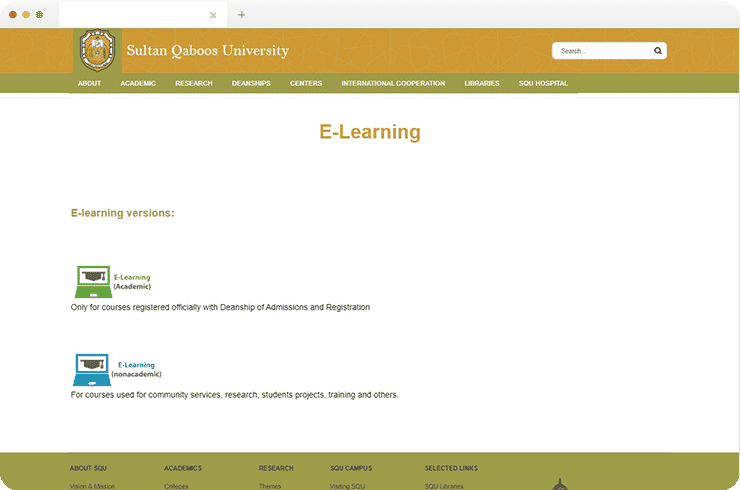
Task: Open the LIBRARIES menu
Action: tap(481, 83)
